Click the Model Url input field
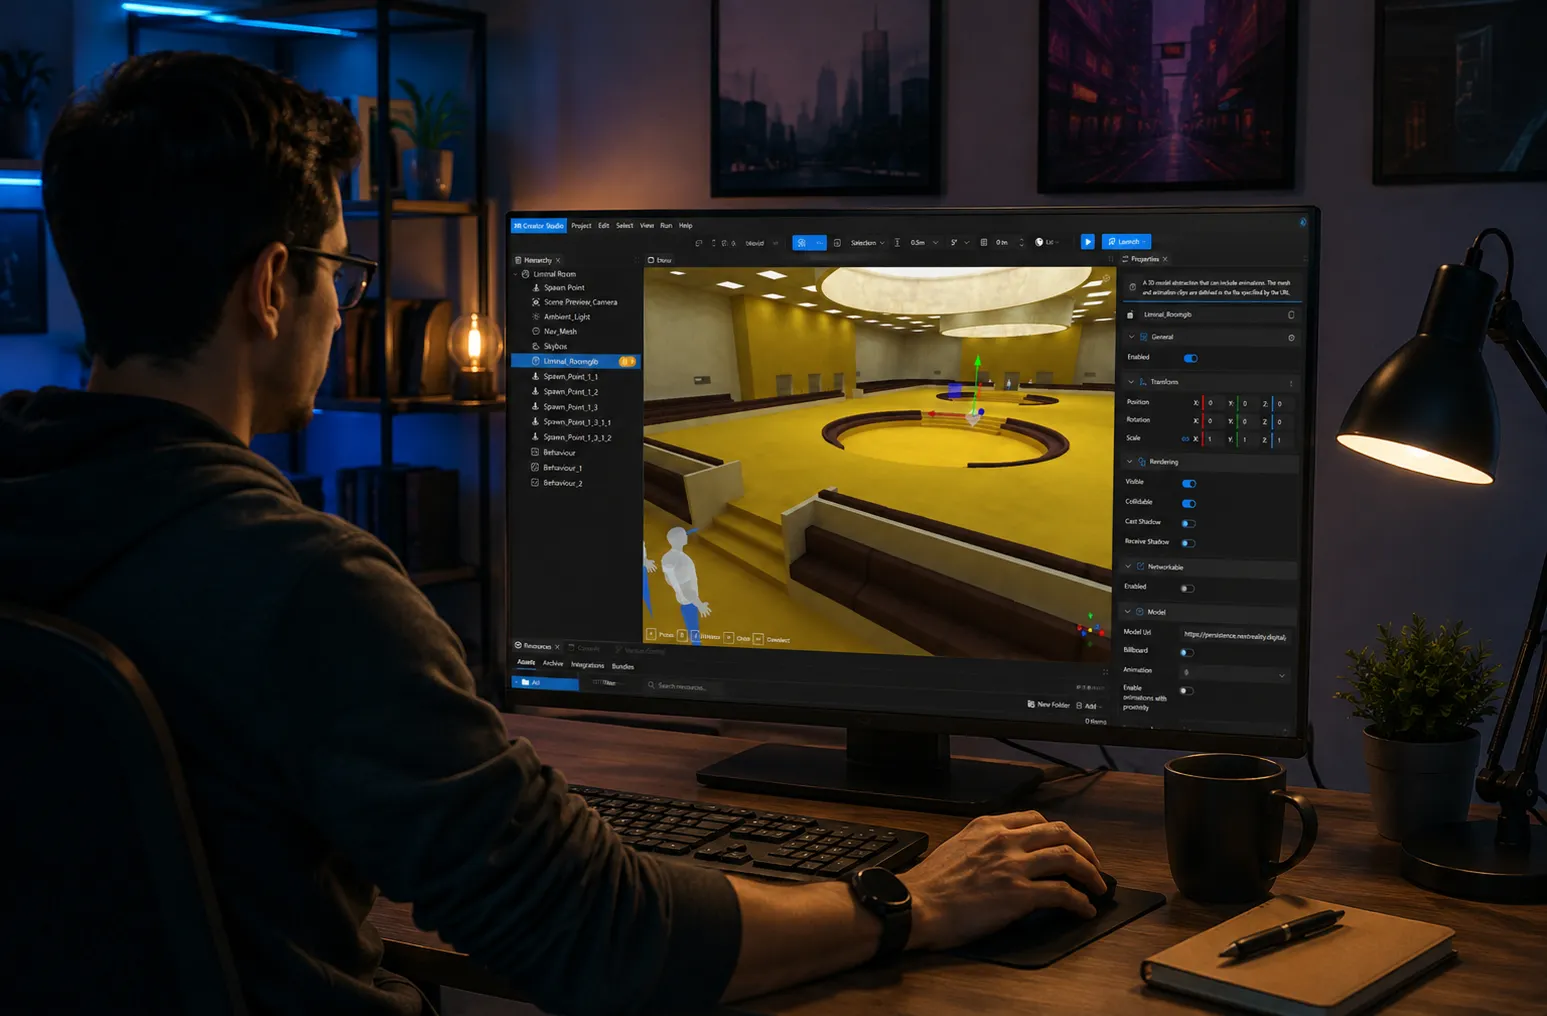 click(1234, 636)
